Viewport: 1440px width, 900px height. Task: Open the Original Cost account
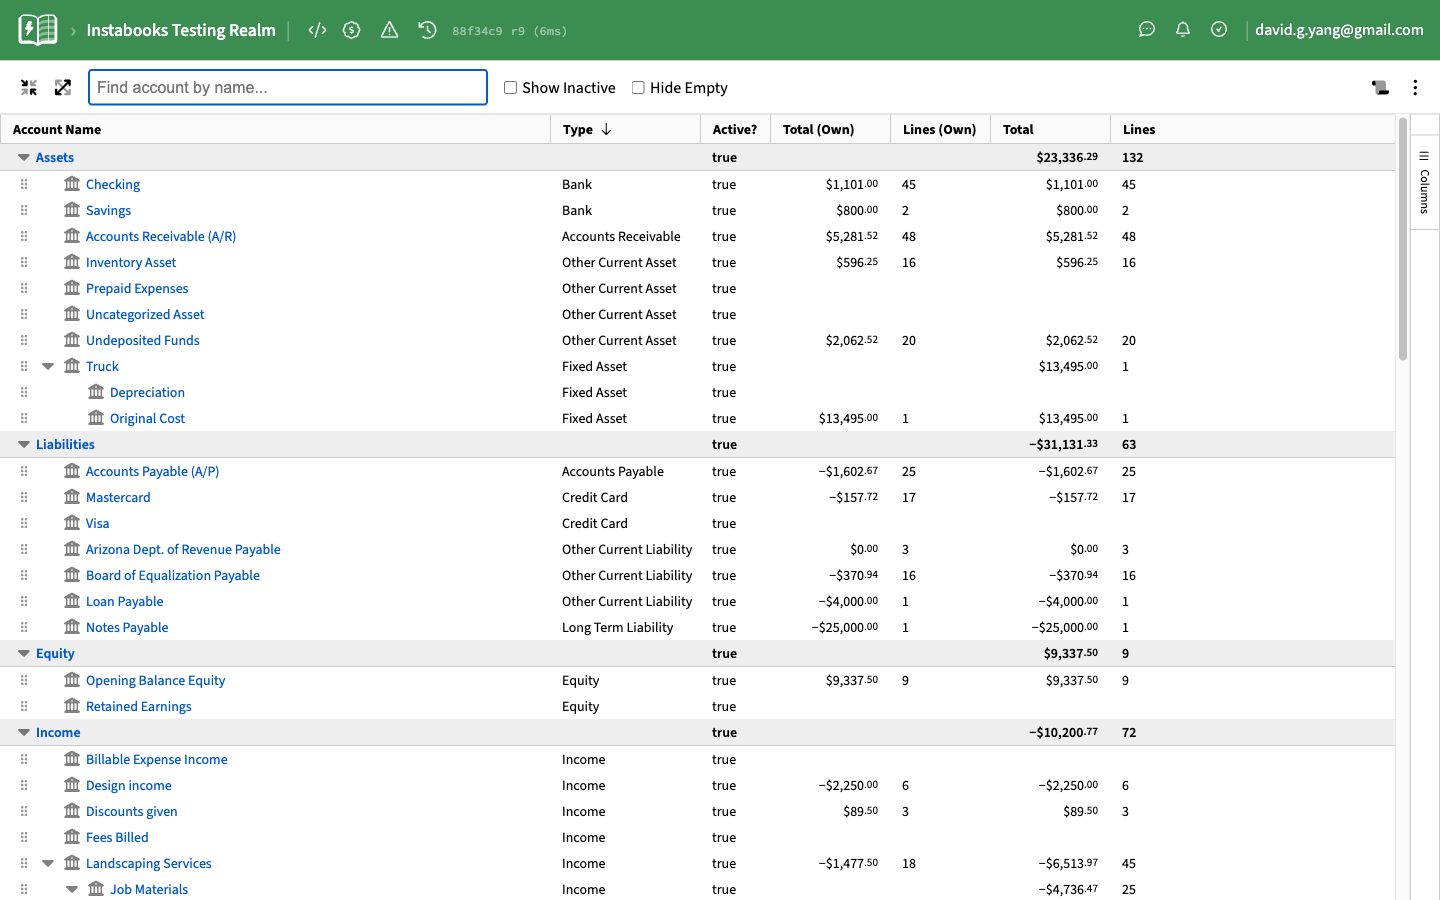tap(147, 418)
